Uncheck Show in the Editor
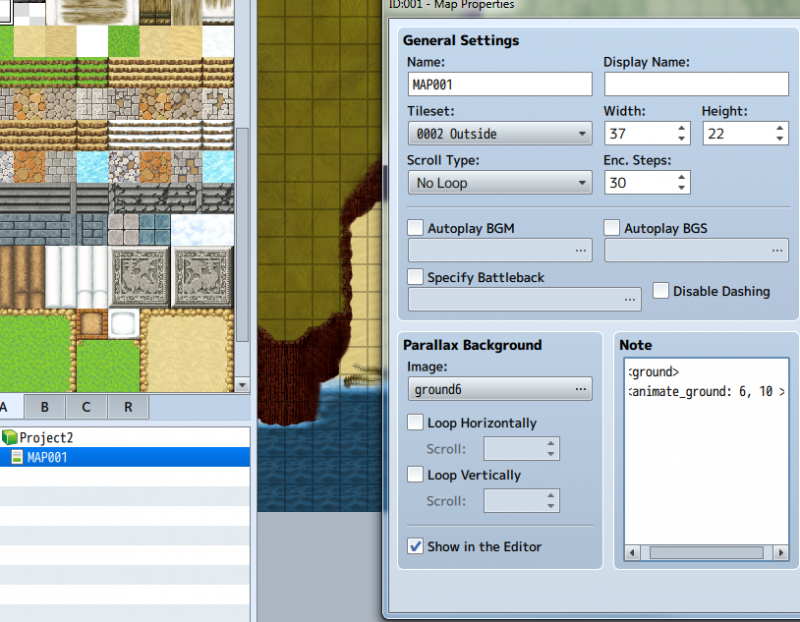 click(x=415, y=546)
